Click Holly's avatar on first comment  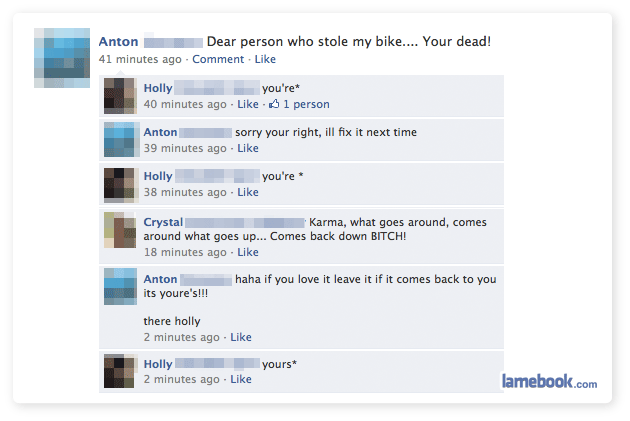120,96
